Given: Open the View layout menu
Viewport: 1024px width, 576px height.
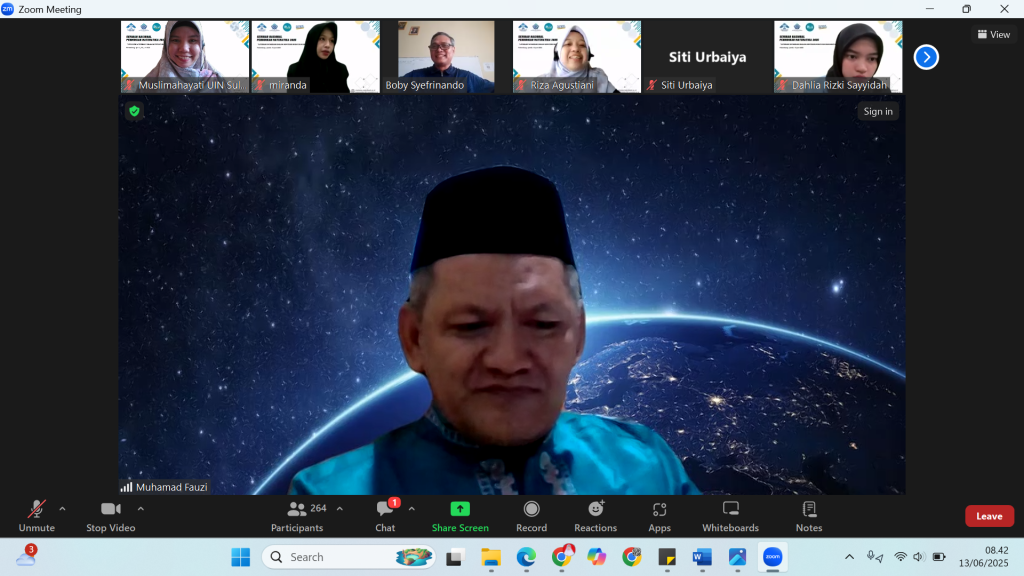Looking at the screenshot, I should coord(993,34).
